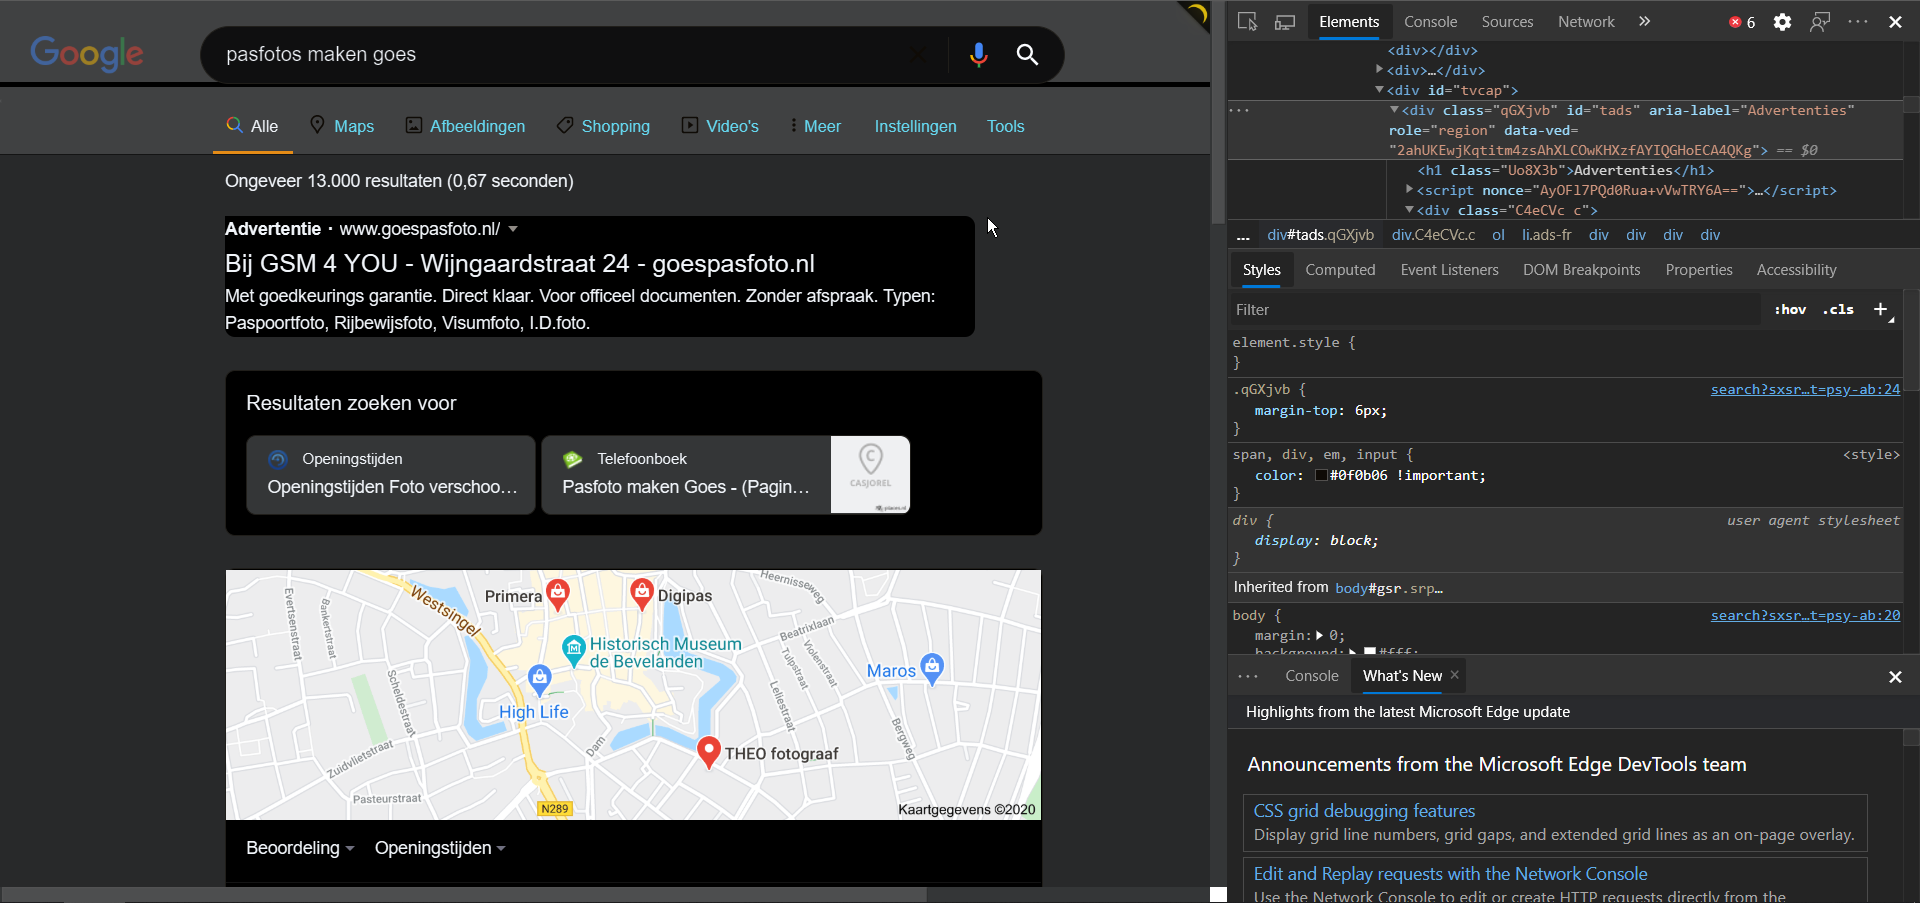Click the Digipas map pin

(642, 593)
